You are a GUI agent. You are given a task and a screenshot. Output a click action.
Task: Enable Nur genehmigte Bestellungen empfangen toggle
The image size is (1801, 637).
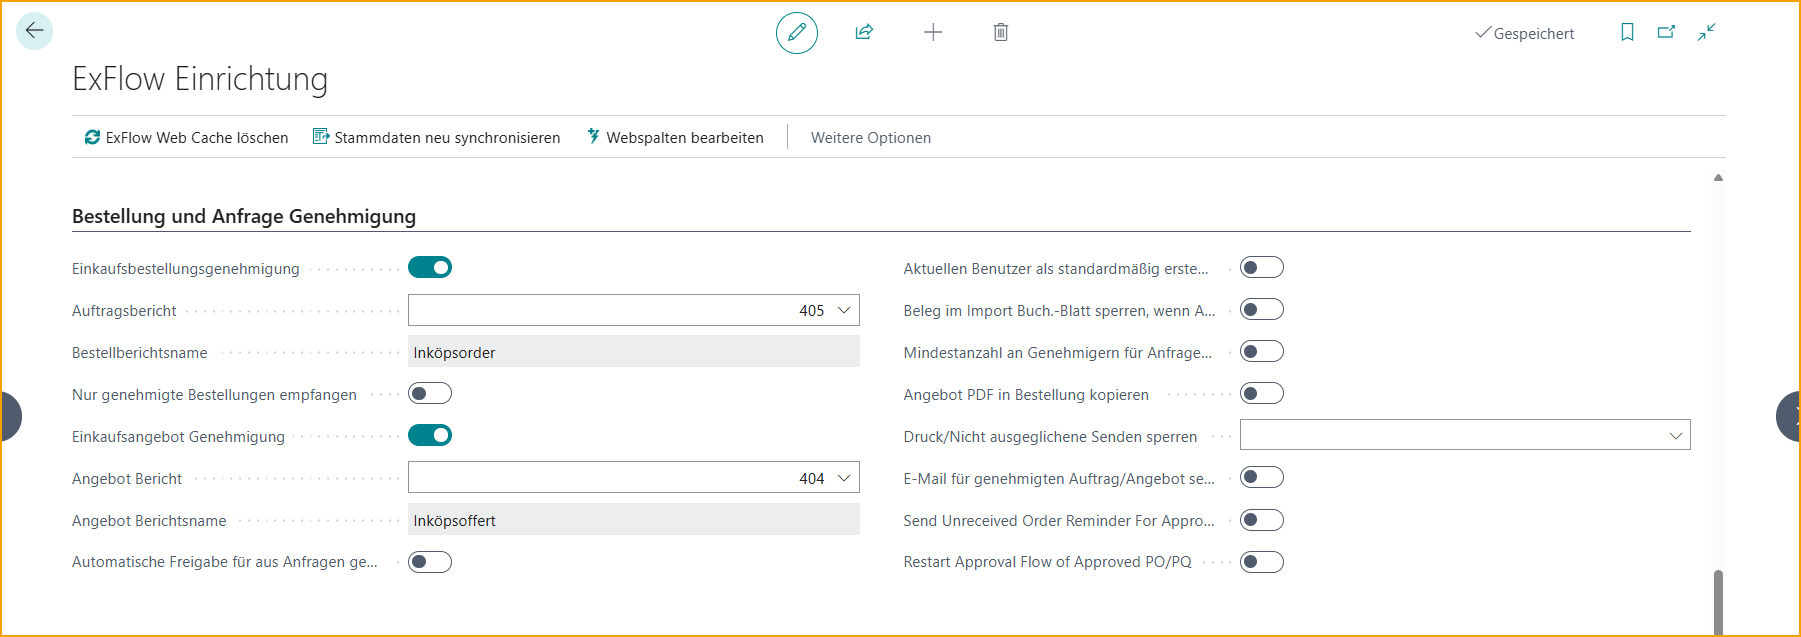[430, 394]
